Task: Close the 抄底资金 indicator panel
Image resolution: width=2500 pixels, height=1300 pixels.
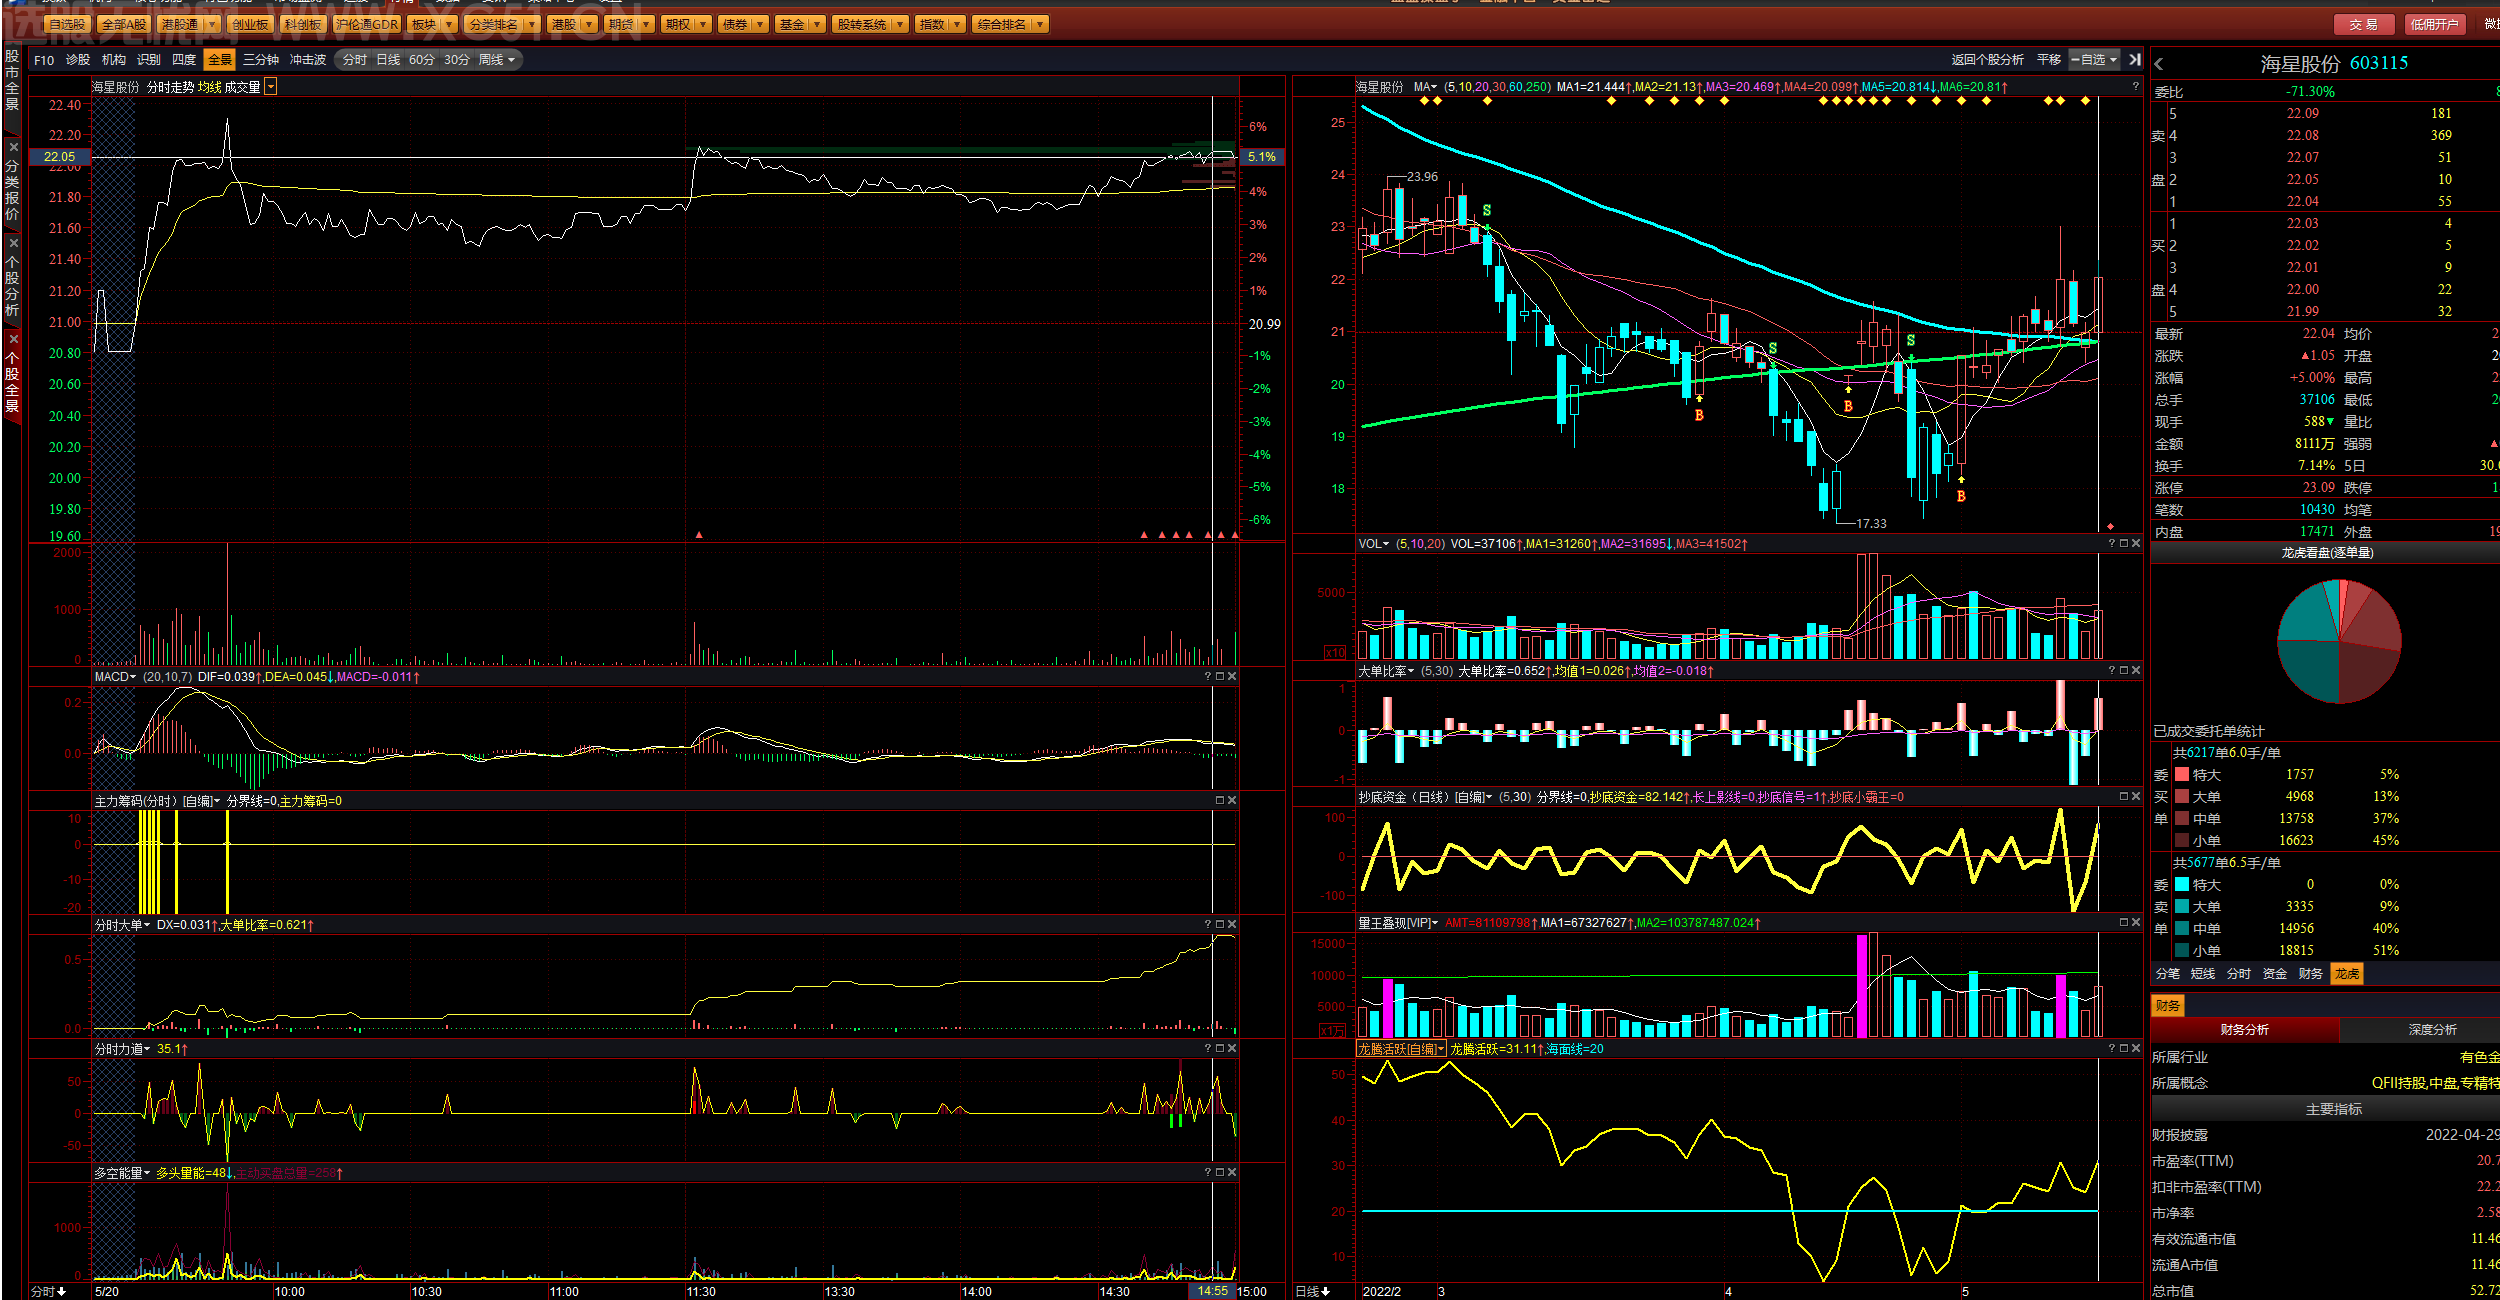Action: pos(2135,797)
